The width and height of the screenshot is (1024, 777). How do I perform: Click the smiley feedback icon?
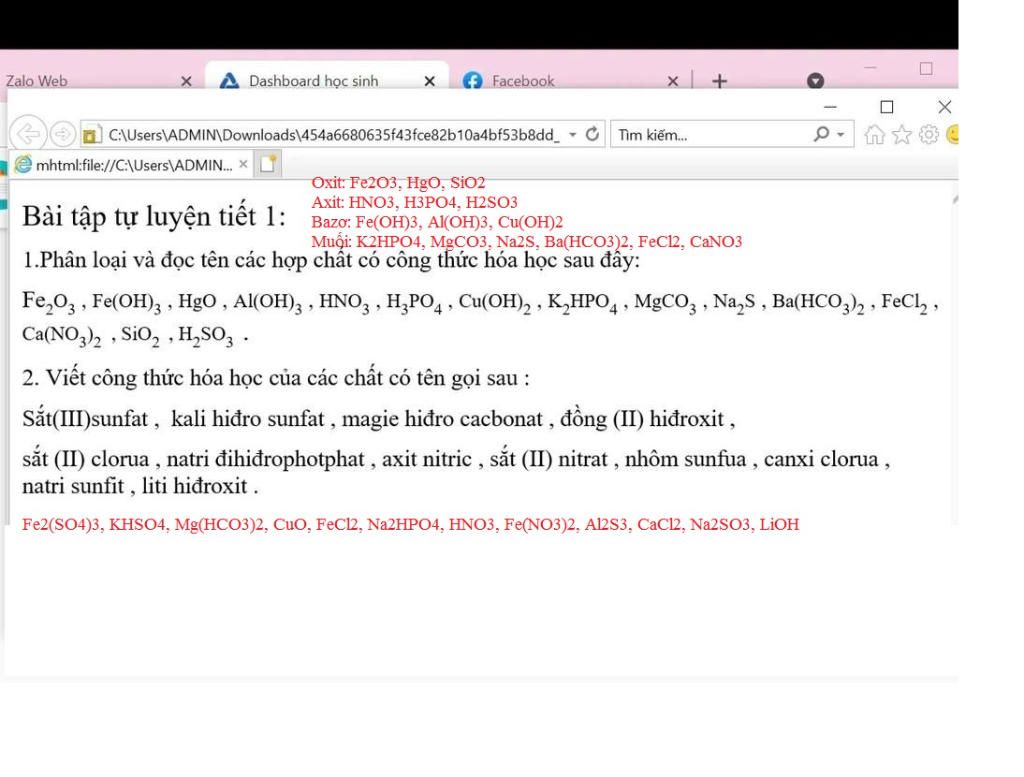coord(952,135)
